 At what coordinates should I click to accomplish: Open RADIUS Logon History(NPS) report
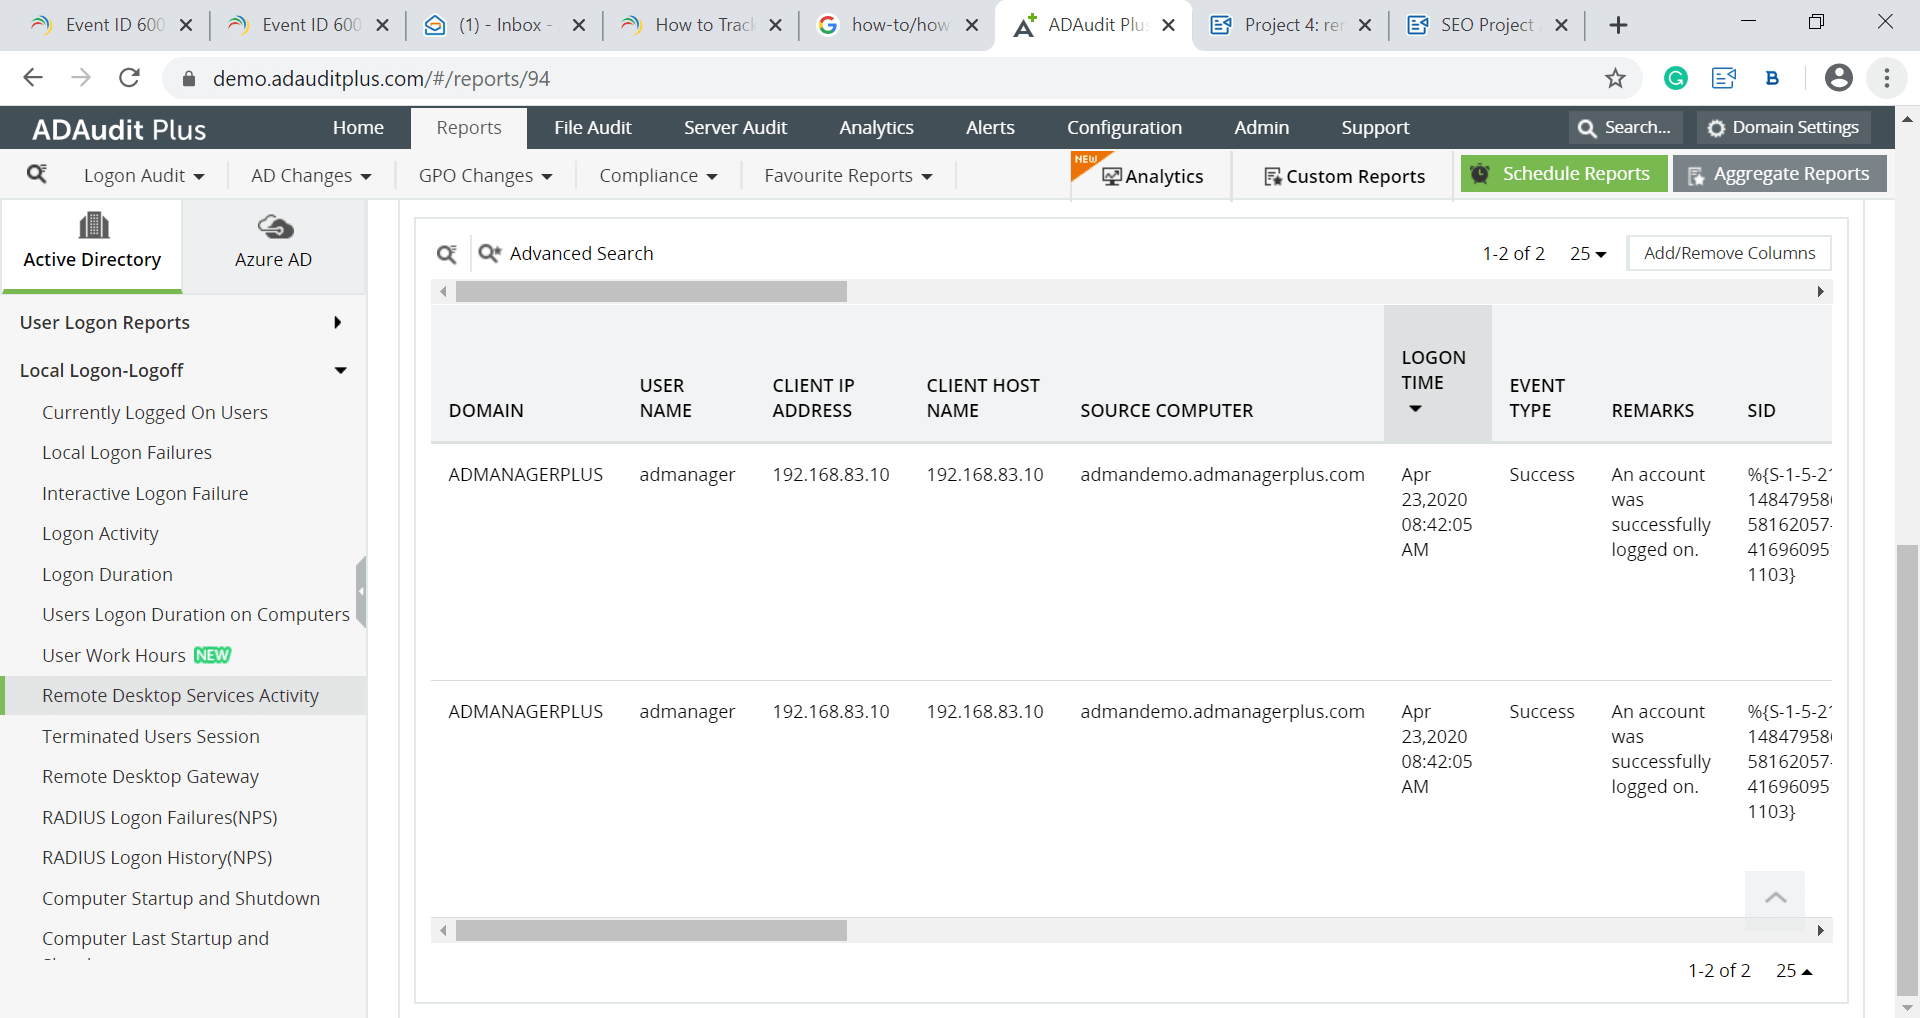coord(157,858)
